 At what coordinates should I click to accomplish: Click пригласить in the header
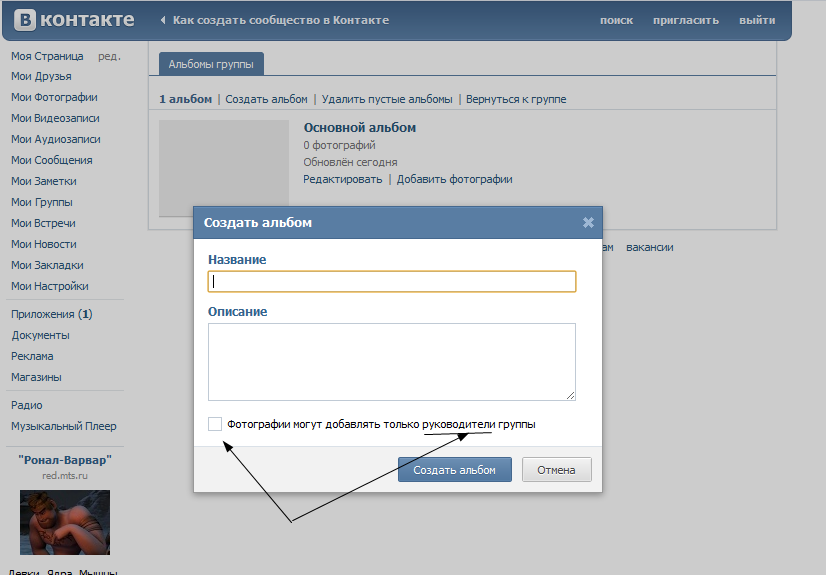(685, 21)
